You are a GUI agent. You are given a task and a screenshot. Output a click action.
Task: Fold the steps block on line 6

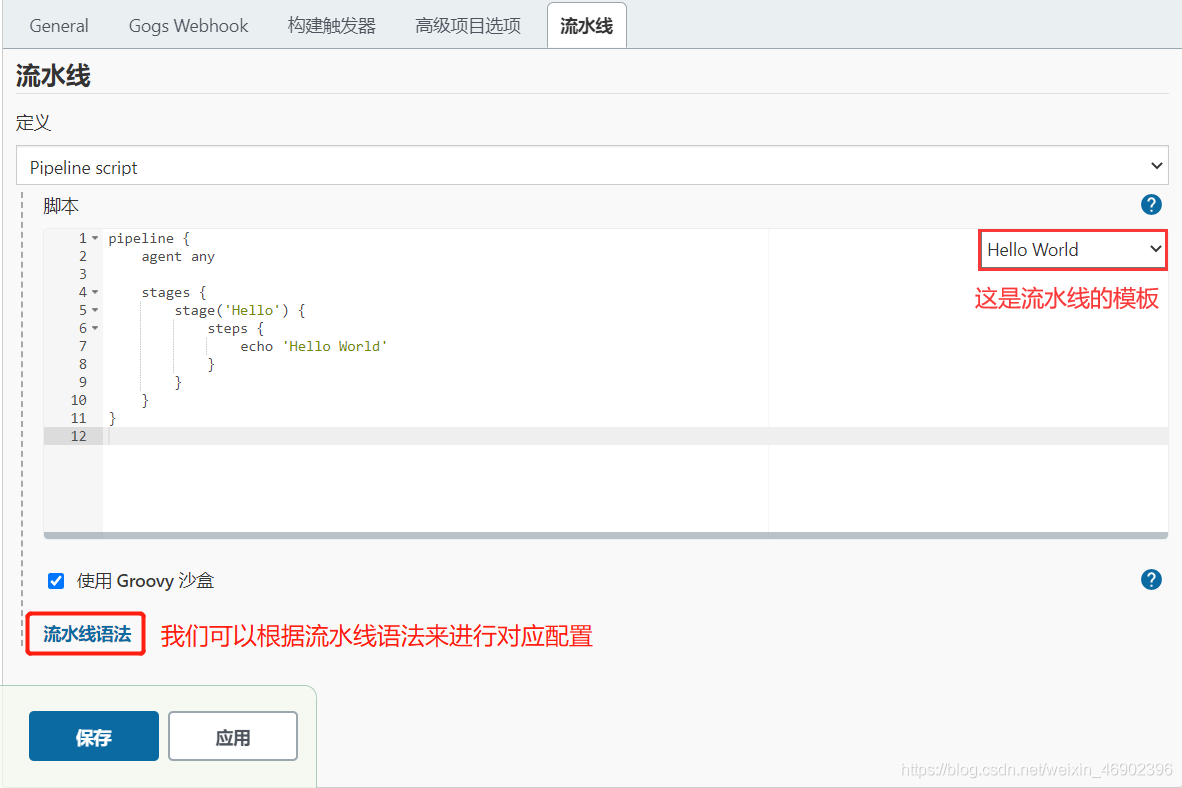(95, 329)
